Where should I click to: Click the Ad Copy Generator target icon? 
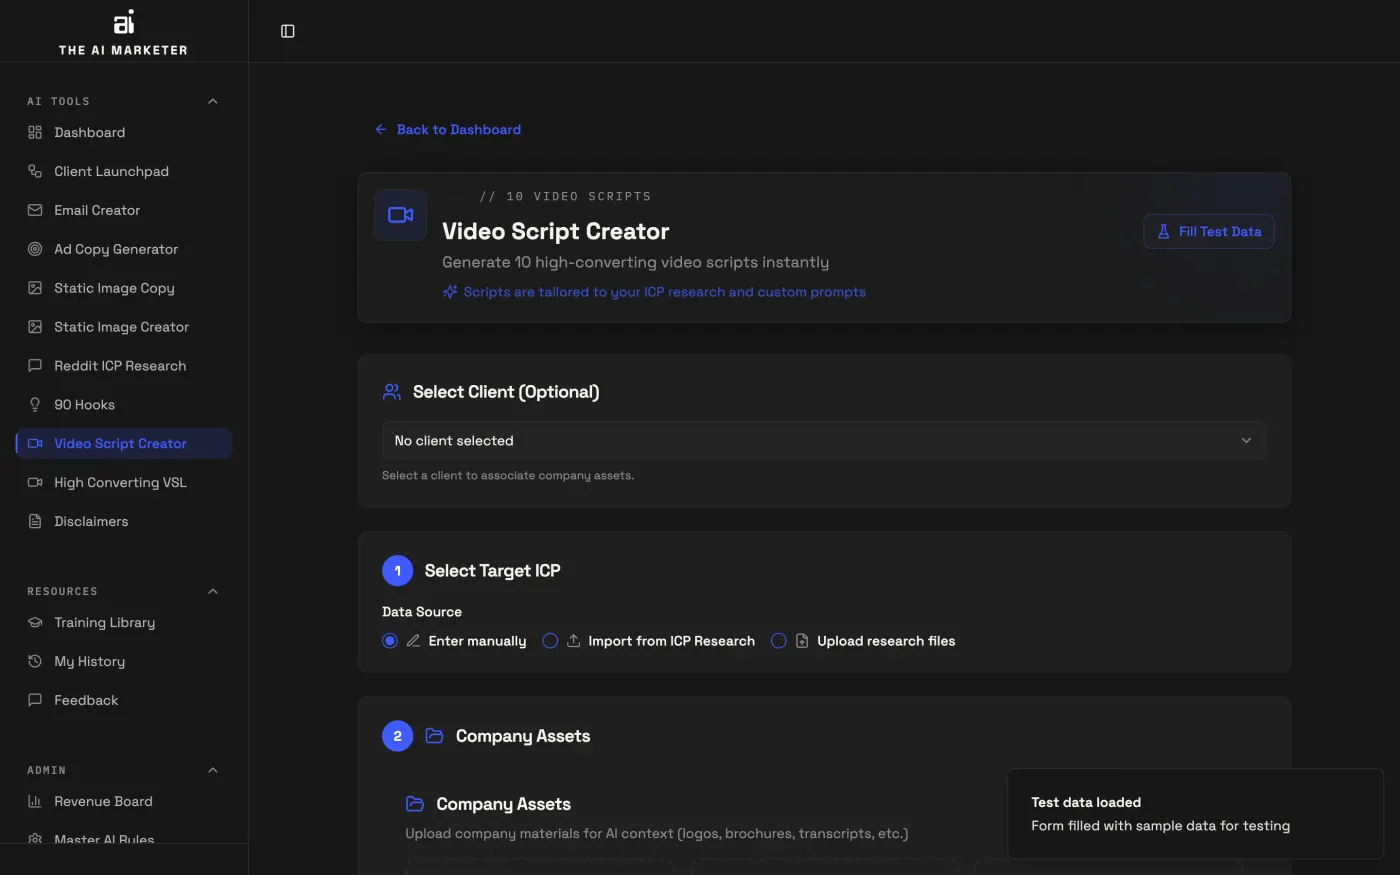click(35, 249)
